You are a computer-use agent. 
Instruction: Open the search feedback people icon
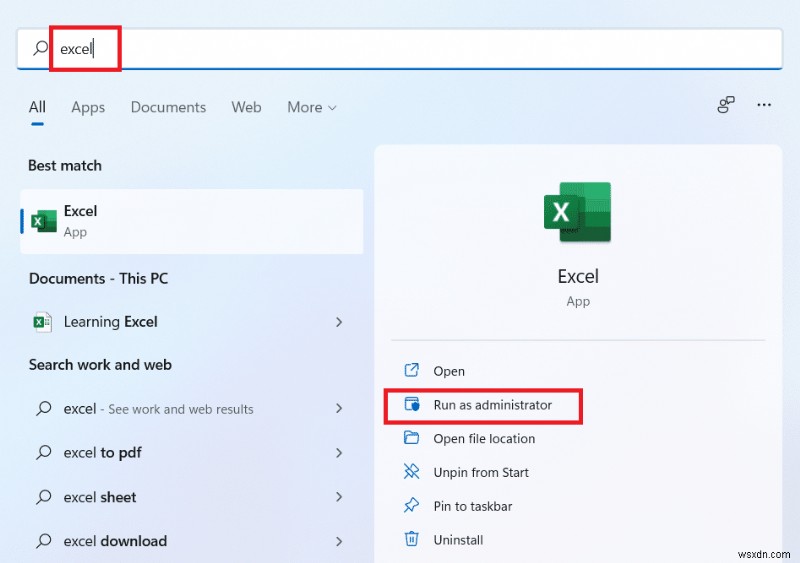(x=726, y=105)
